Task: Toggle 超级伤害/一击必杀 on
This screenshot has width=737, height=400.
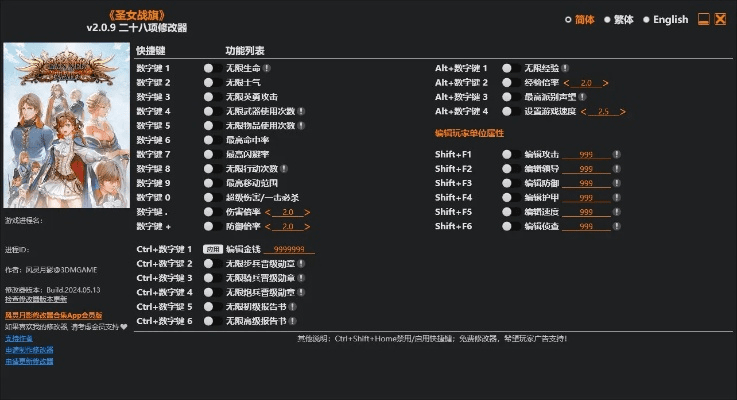Action: (209, 198)
